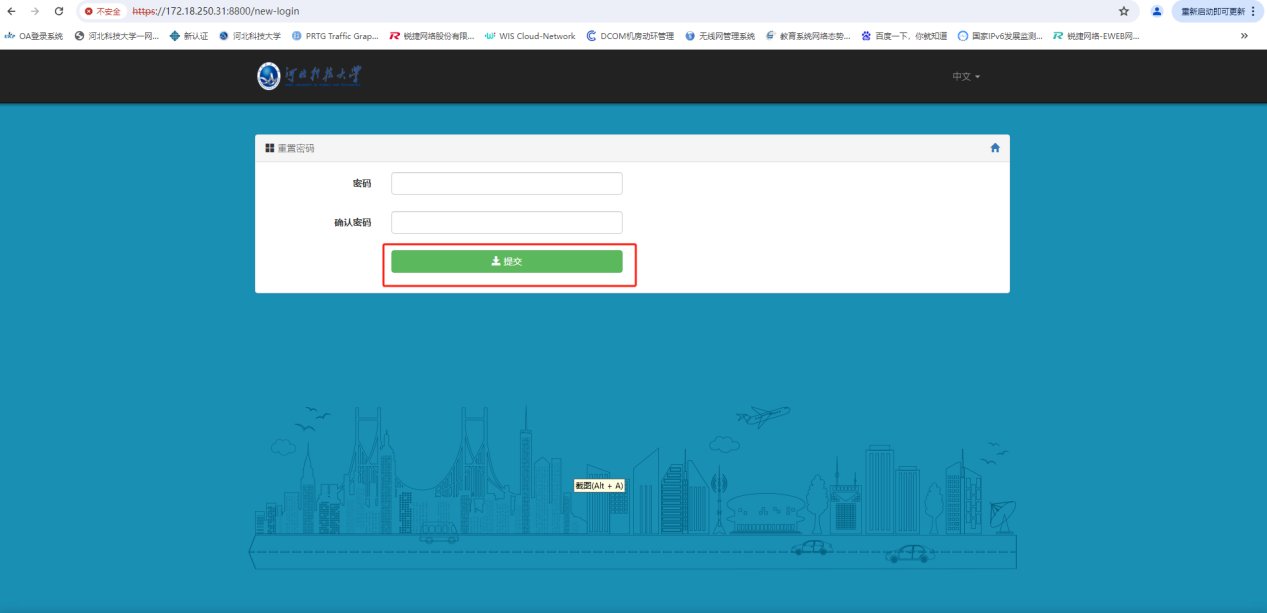Click the green 提交 submit button
Viewport: 1267px width, 613px height.
507,261
